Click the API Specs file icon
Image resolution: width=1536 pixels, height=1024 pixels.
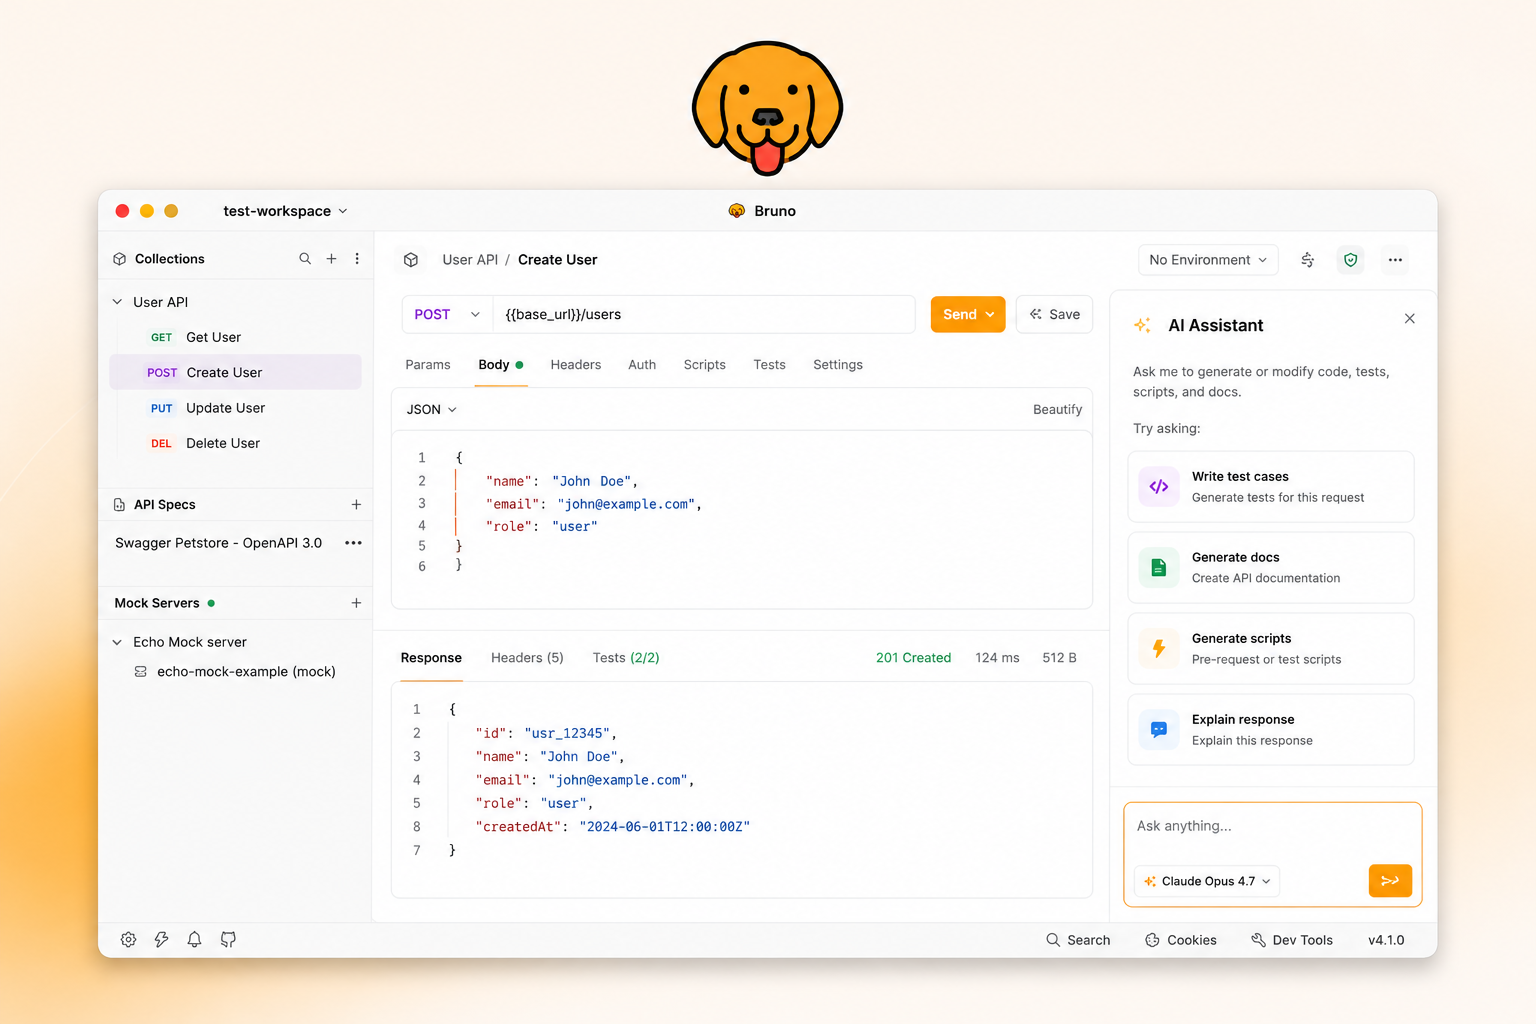pyautogui.click(x=120, y=505)
